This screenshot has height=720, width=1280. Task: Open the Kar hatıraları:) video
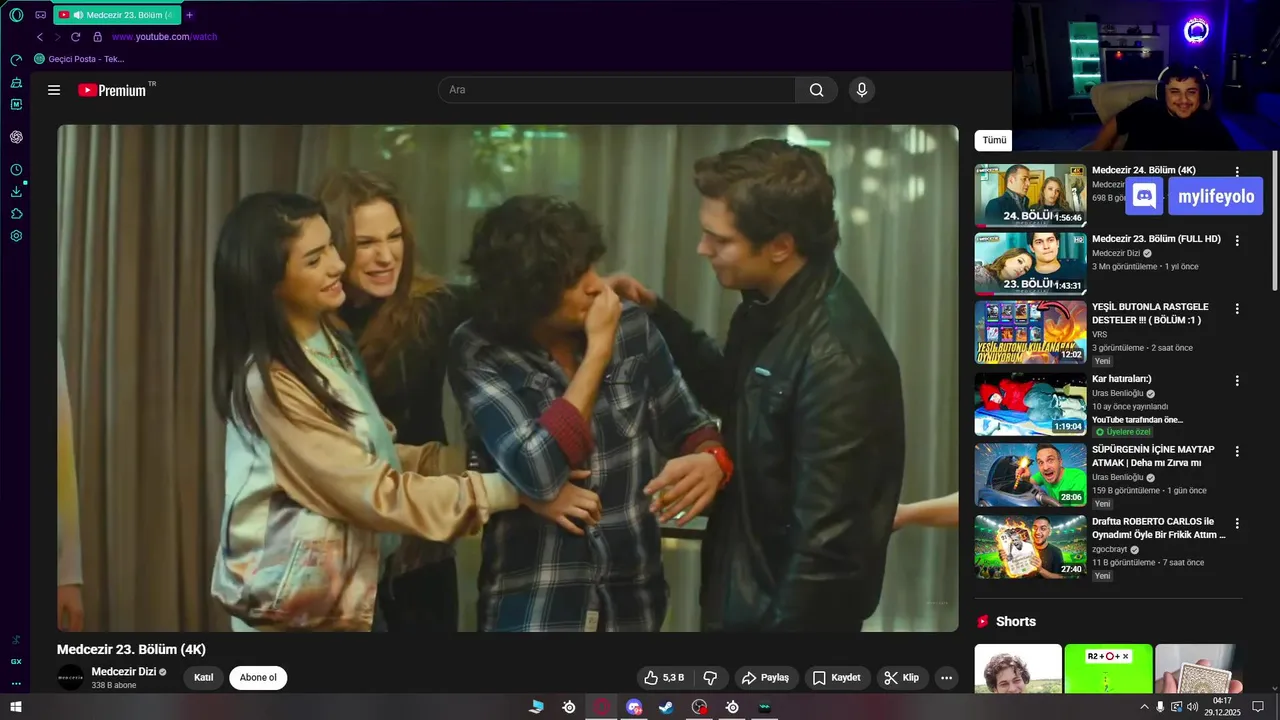click(x=1030, y=405)
